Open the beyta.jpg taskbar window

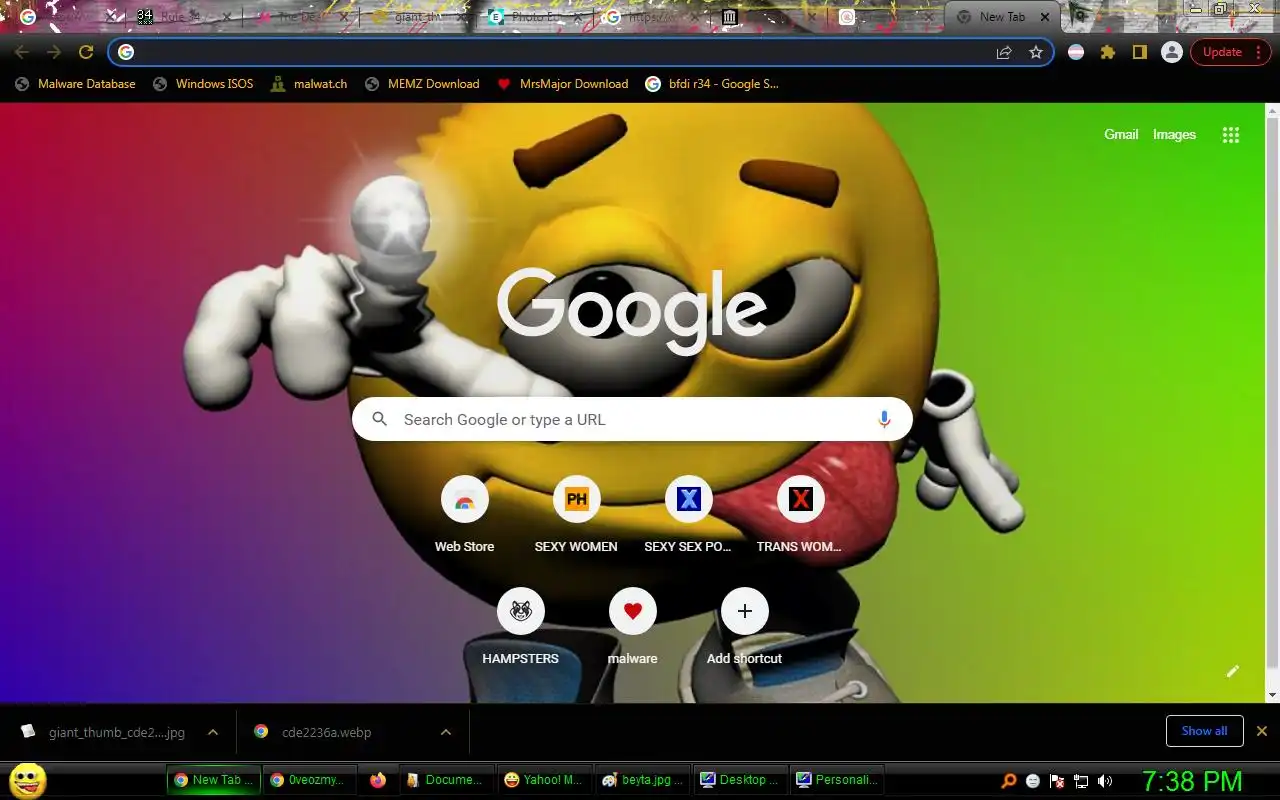(x=642, y=780)
